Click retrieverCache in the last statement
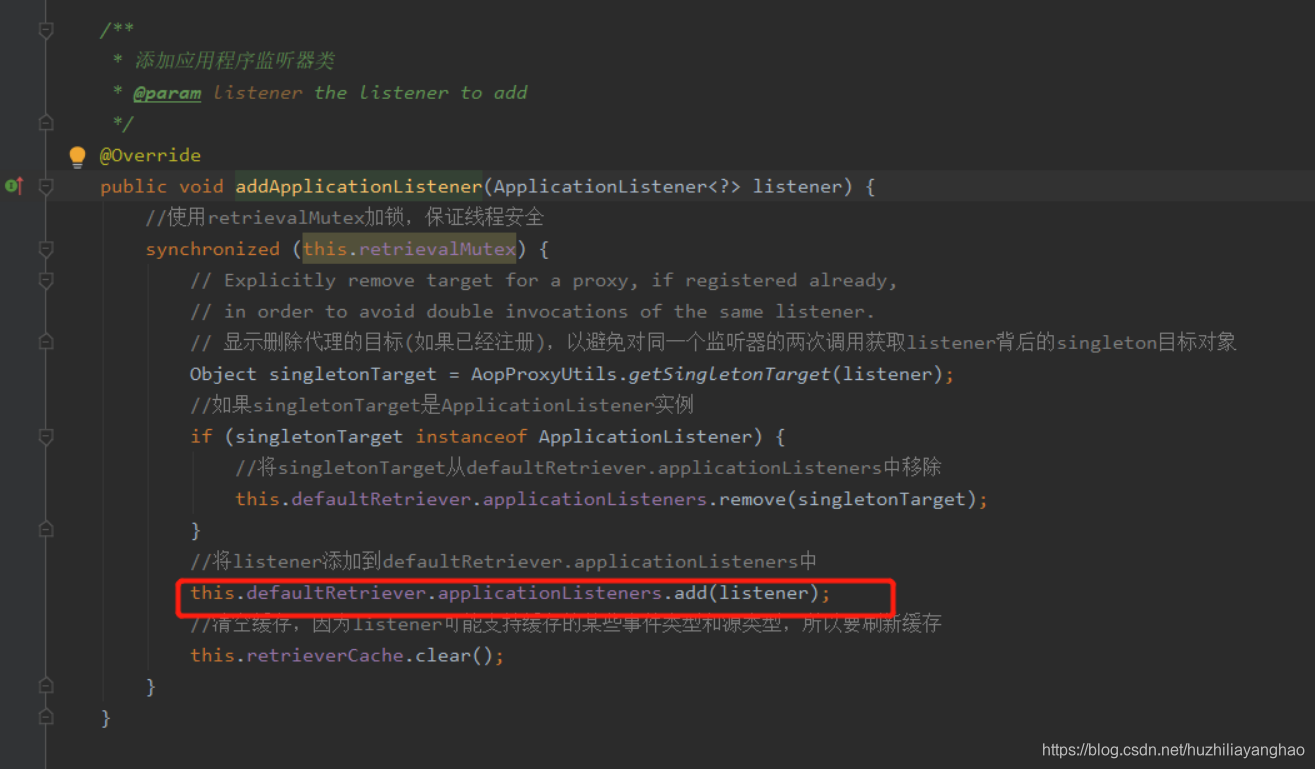 [325, 656]
